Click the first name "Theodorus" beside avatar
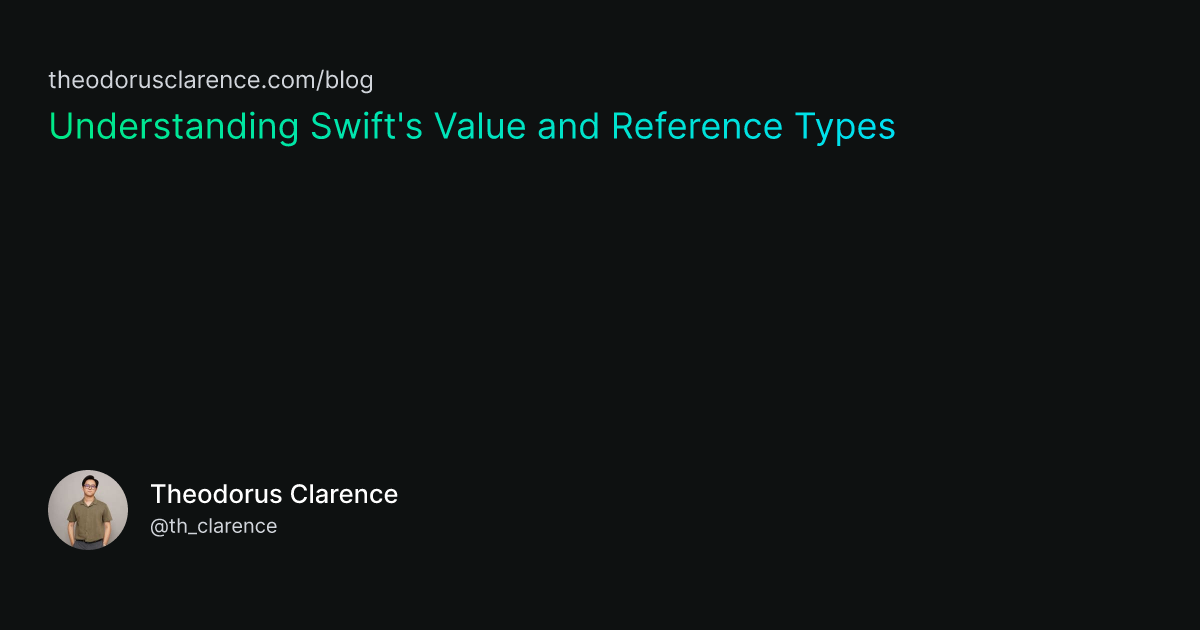 click(x=216, y=494)
